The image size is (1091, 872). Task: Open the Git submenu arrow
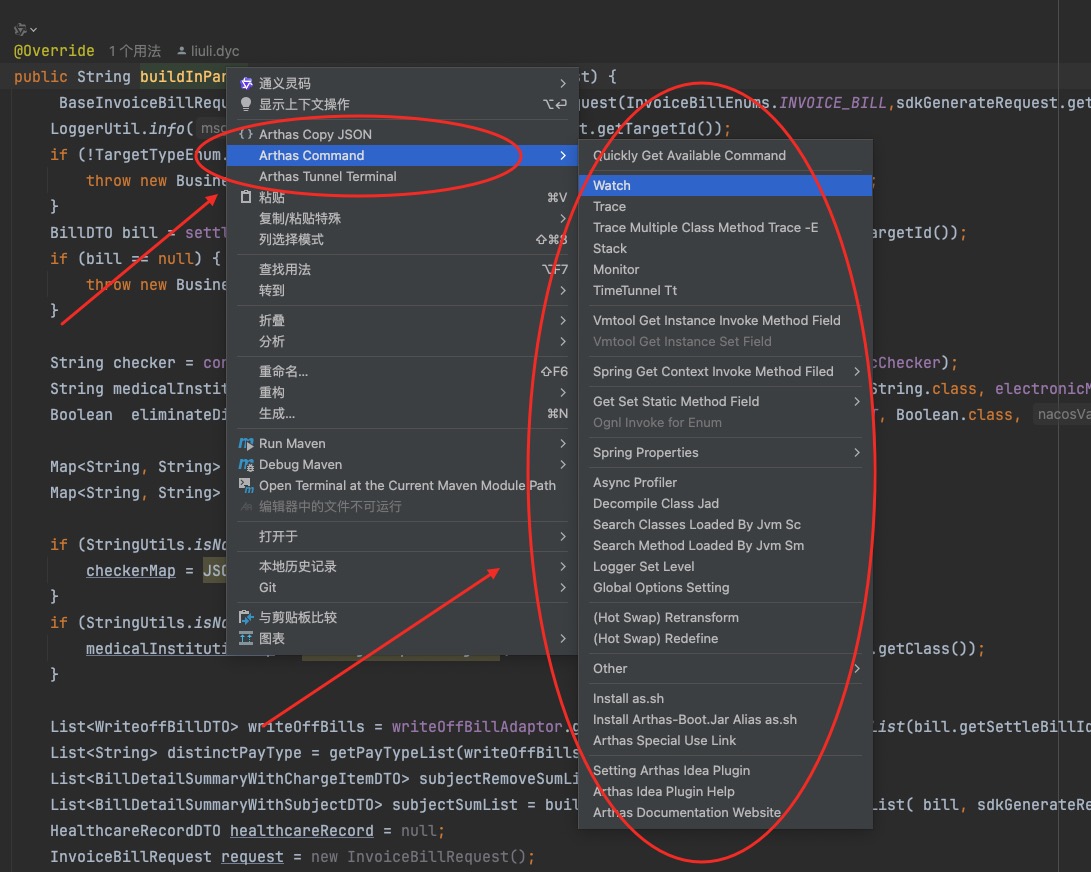563,587
